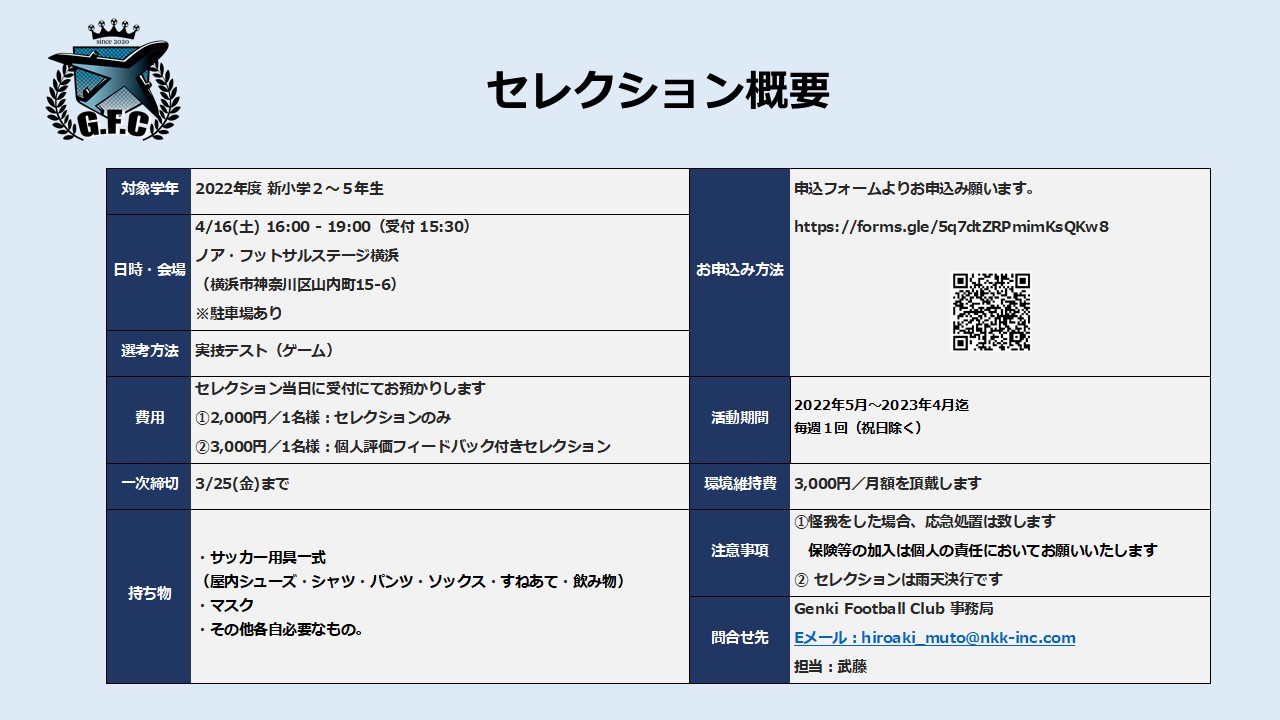
Task: Click the 対象学年 header cell
Action: point(149,189)
